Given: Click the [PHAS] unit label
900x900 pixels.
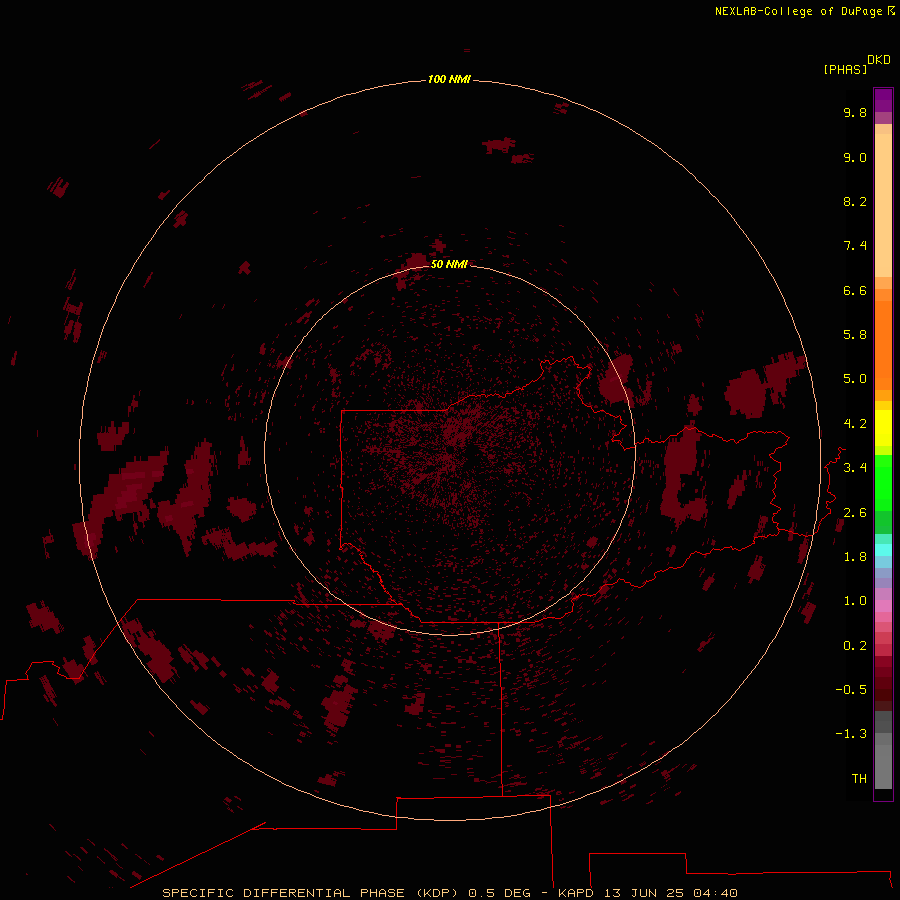Looking at the screenshot, I should (x=845, y=70).
